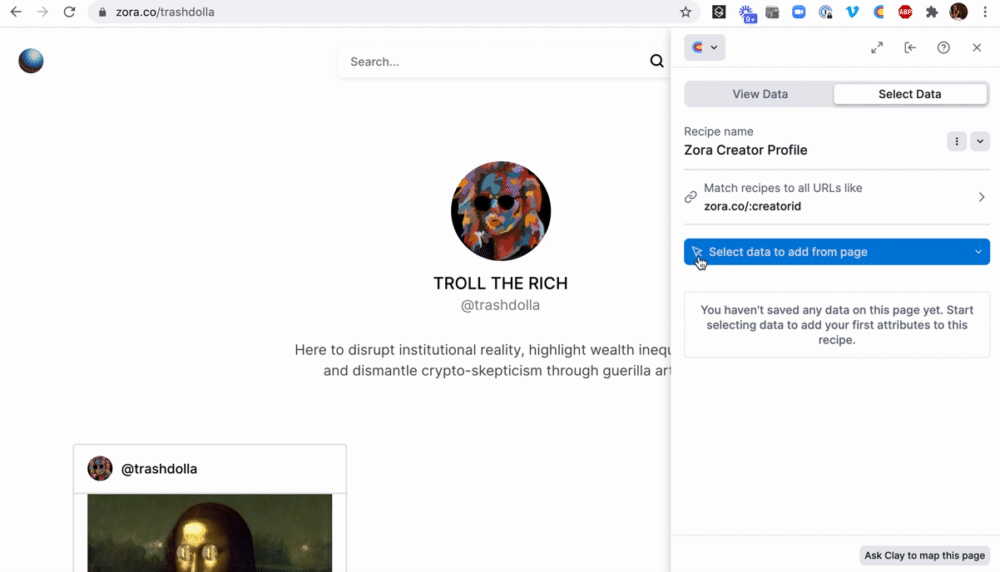Expand the Clay panel to full size
This screenshot has width=1000, height=572.
tap(877, 48)
